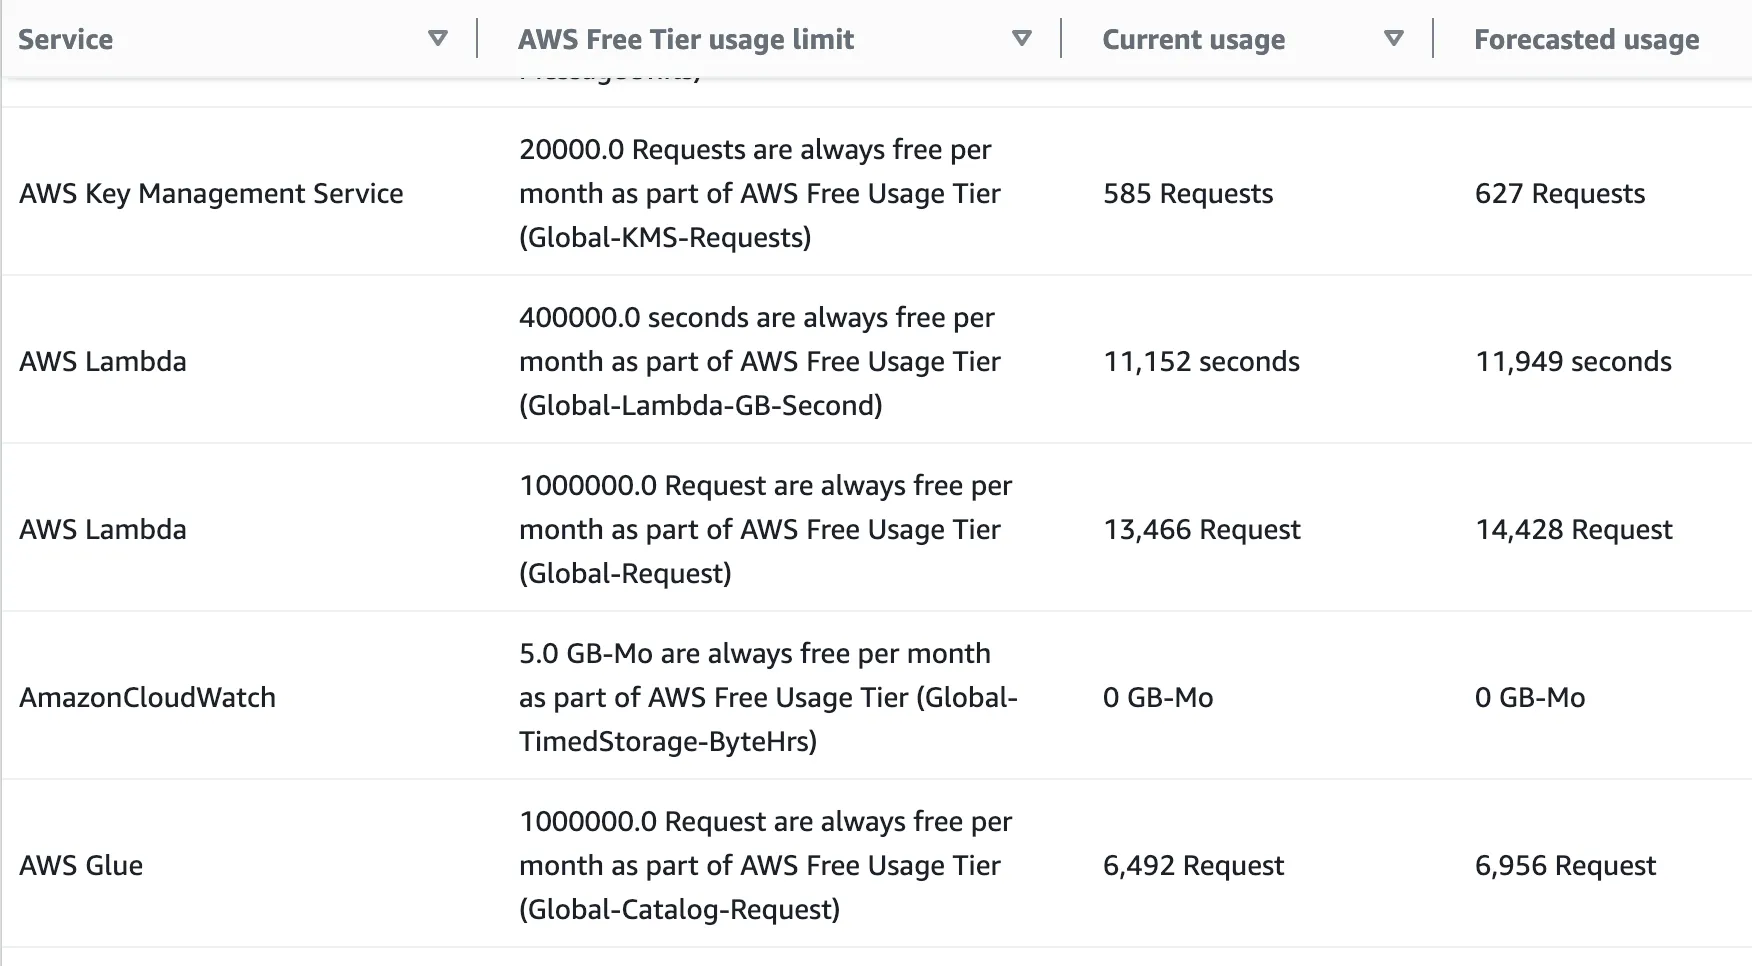Click the Global-Catalog-Request Glue limit text
This screenshot has width=1752, height=966.
766,866
